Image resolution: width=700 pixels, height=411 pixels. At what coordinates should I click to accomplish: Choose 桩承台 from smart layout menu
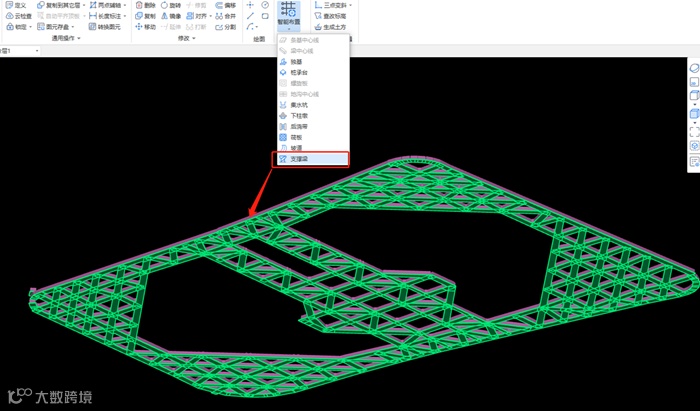pos(312,72)
